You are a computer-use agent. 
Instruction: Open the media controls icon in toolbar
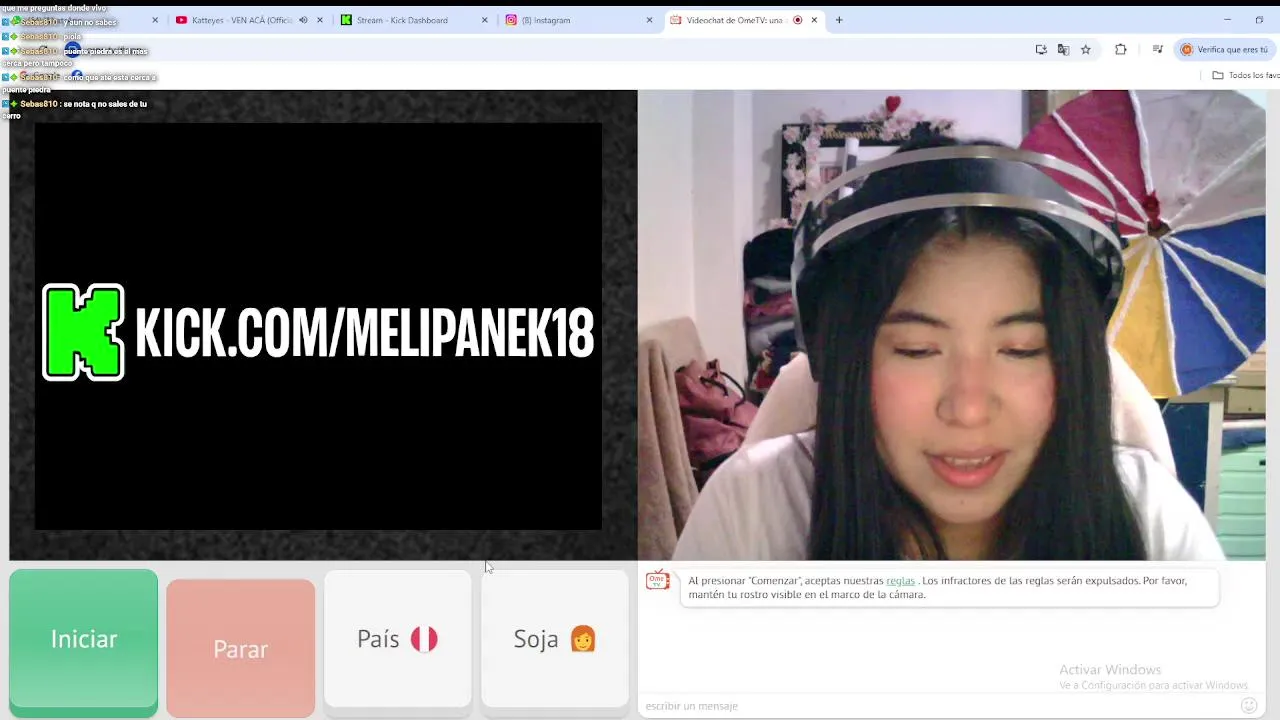click(x=1157, y=49)
